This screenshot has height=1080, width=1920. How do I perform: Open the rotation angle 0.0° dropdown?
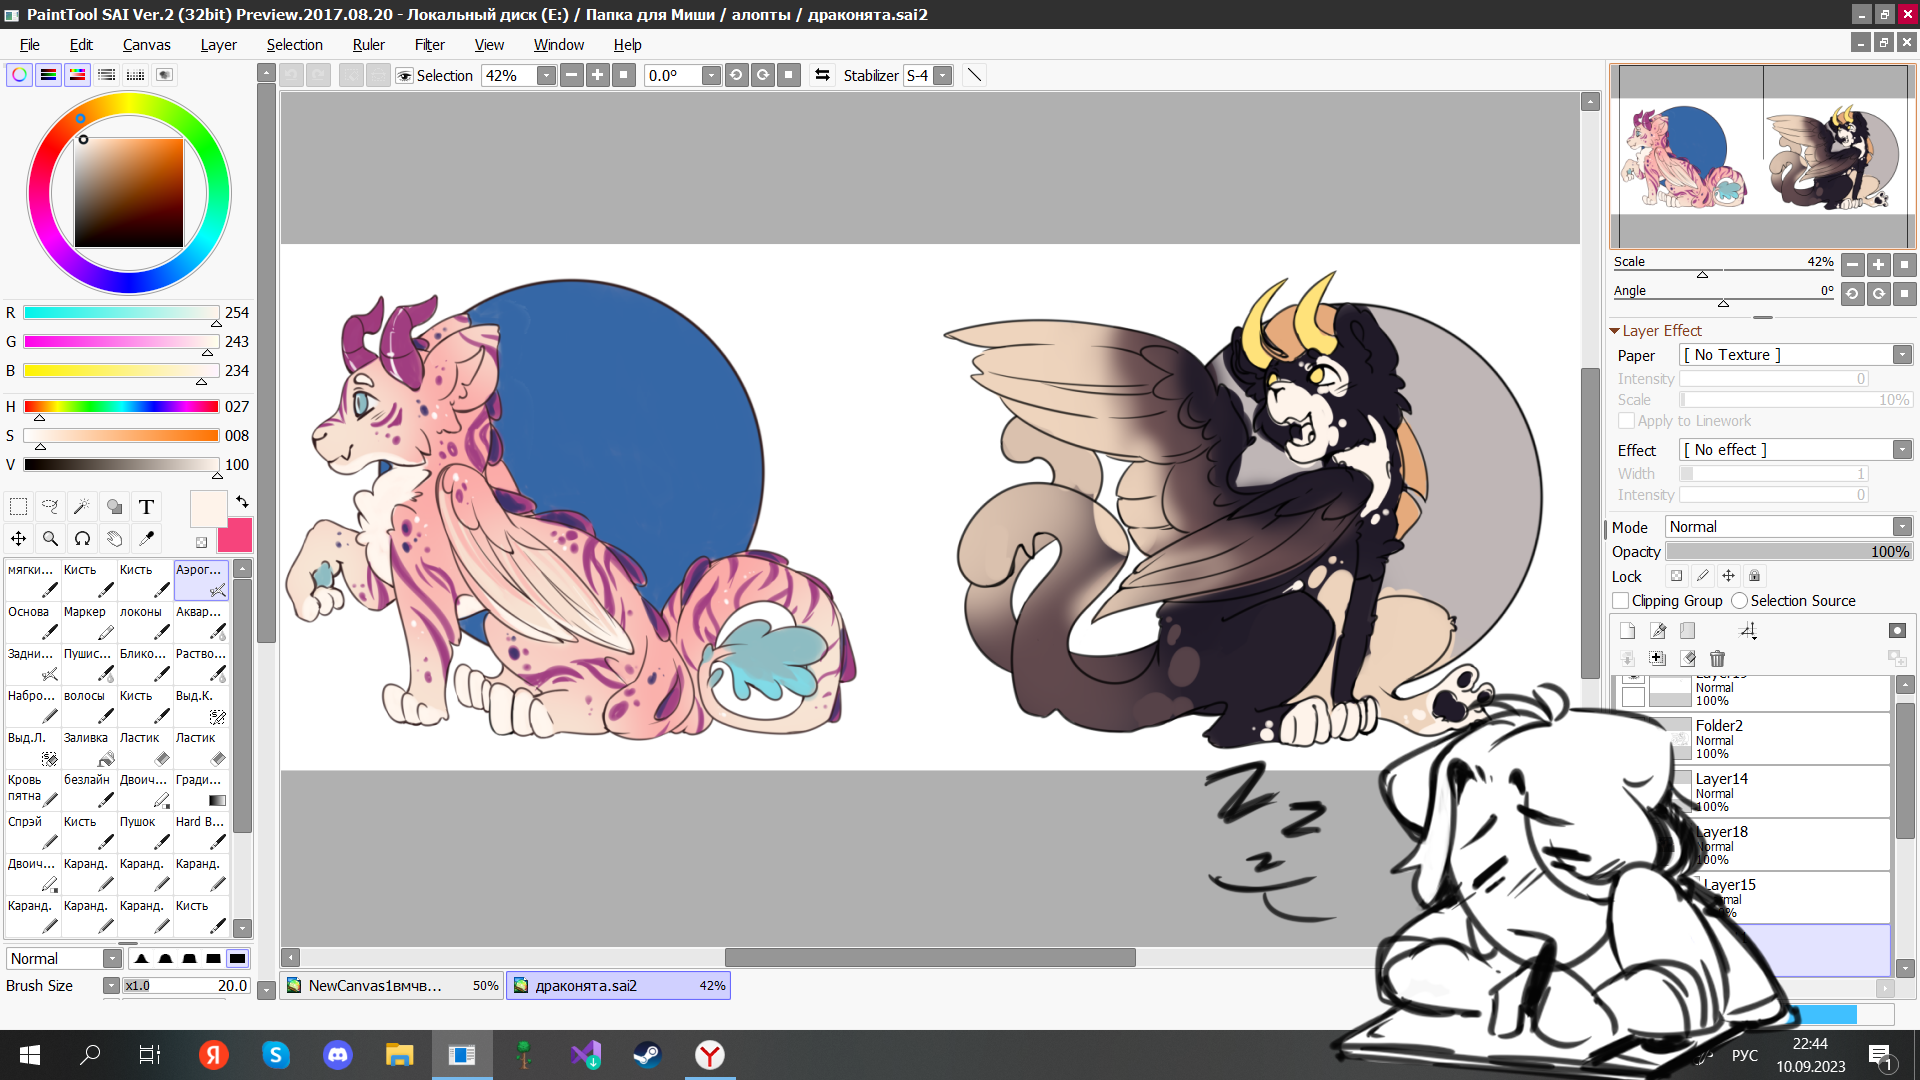coord(711,76)
